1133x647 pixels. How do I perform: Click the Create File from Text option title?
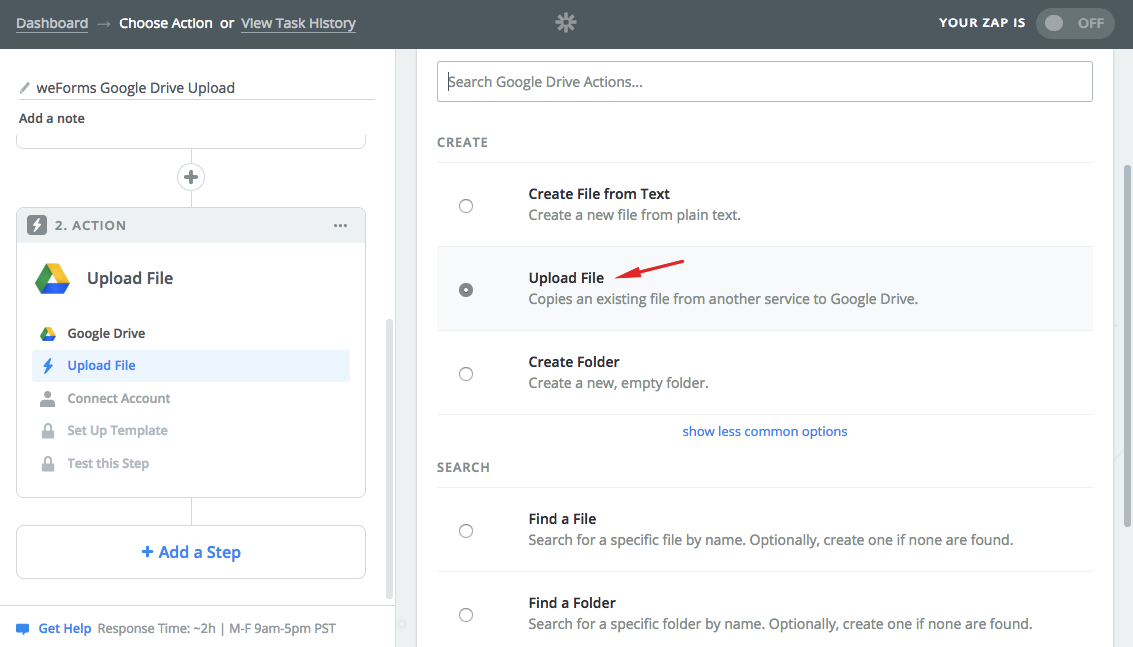(599, 194)
